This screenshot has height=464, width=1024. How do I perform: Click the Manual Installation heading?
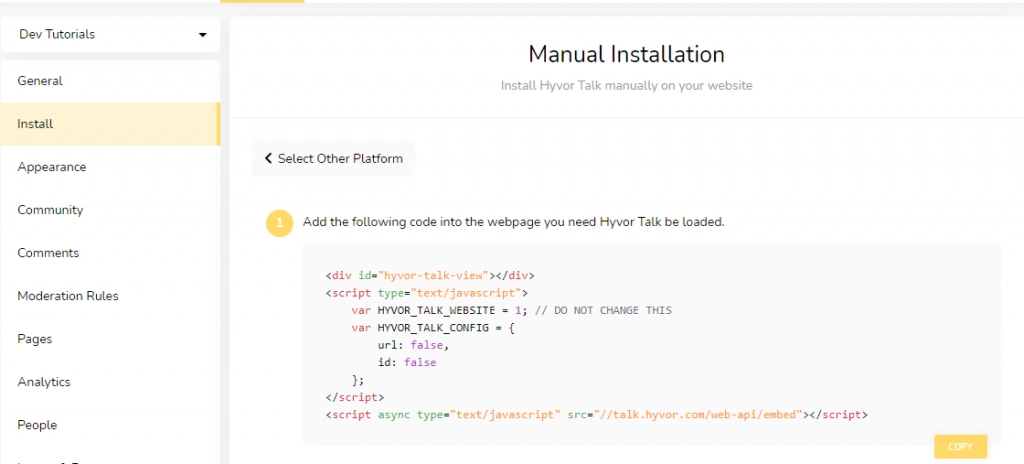[626, 54]
